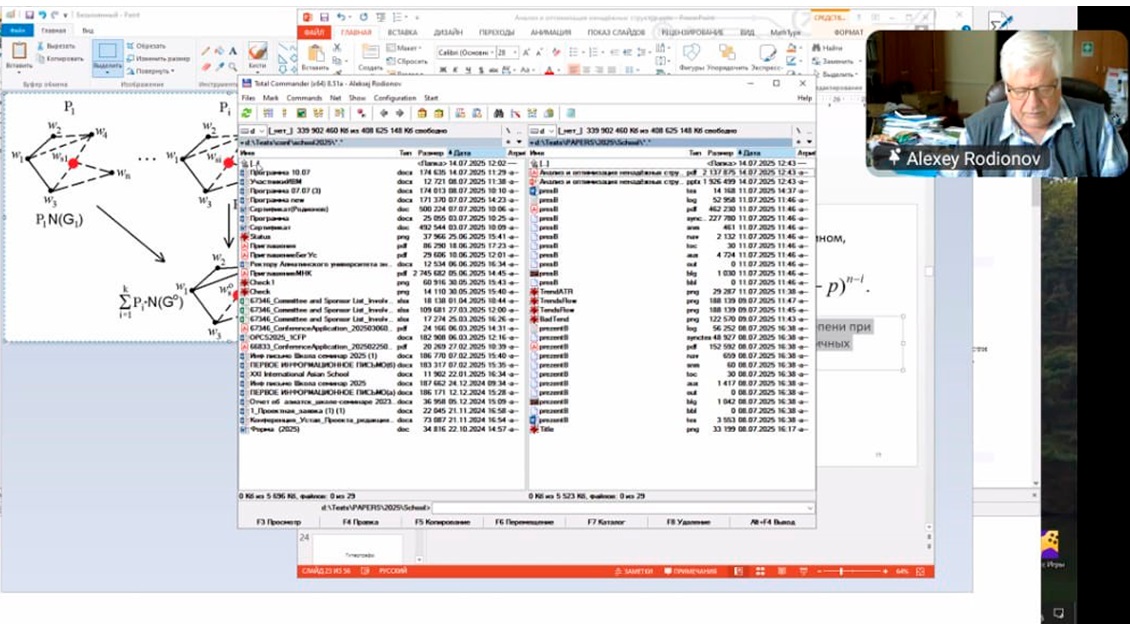
Task: Toggle Italic (К) in PowerPoint ribbon
Action: point(456,70)
